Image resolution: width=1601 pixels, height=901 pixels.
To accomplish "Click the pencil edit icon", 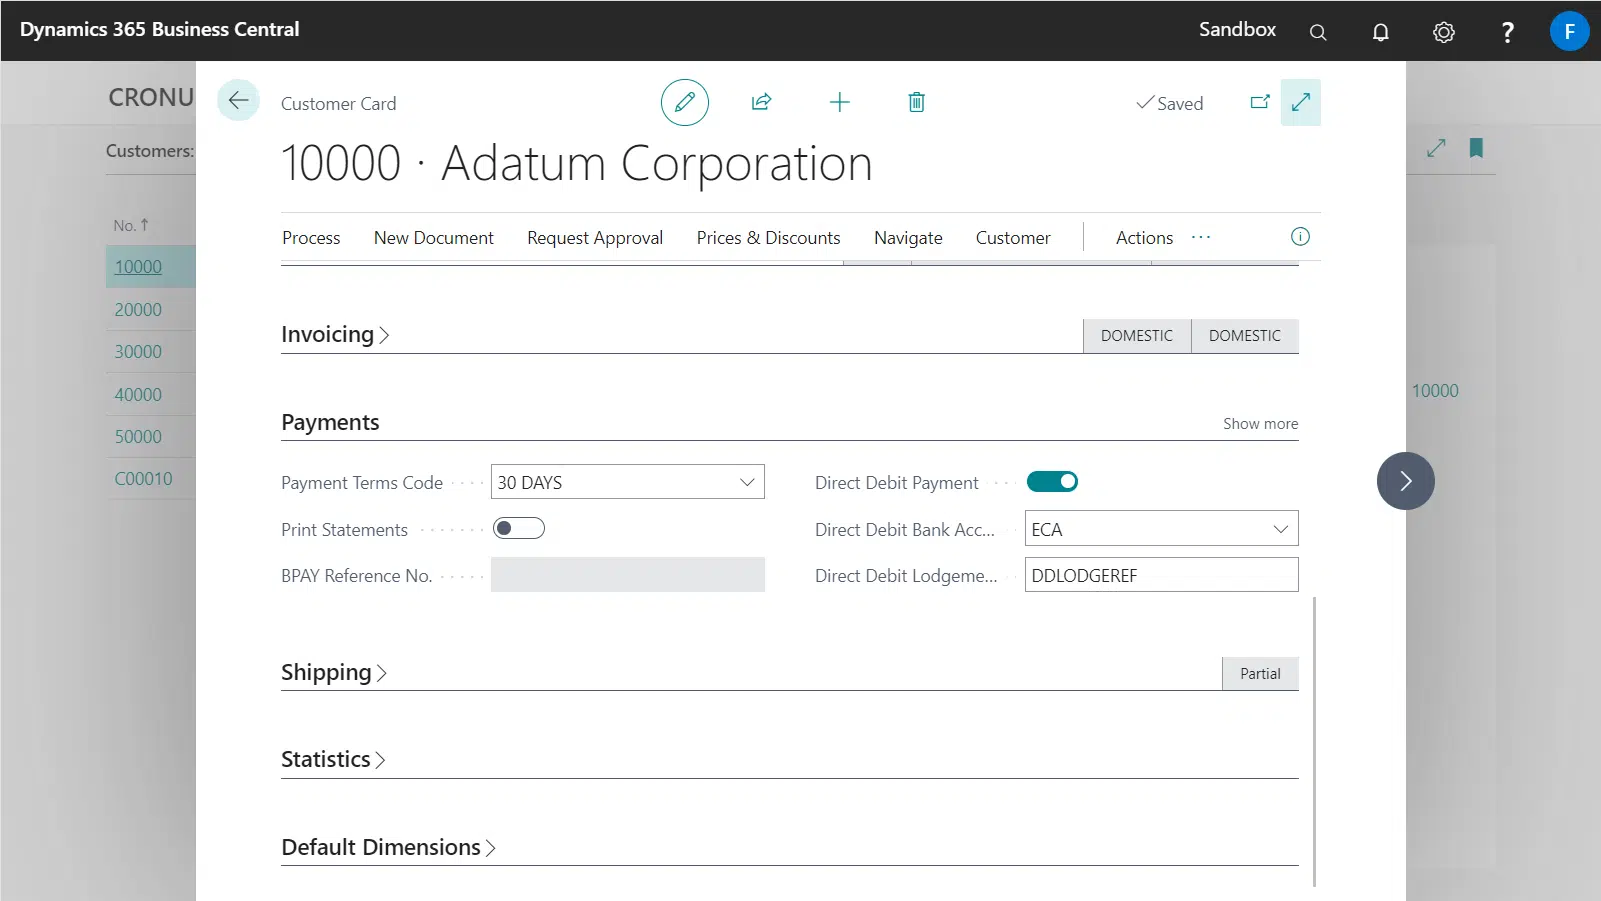I will tap(684, 102).
